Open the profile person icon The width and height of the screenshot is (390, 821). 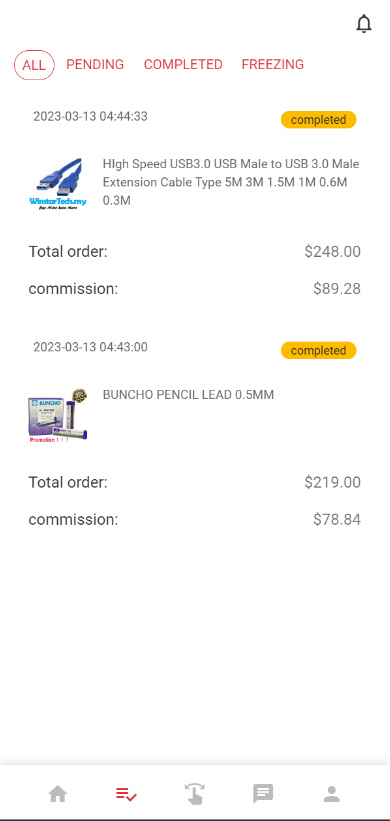331,794
